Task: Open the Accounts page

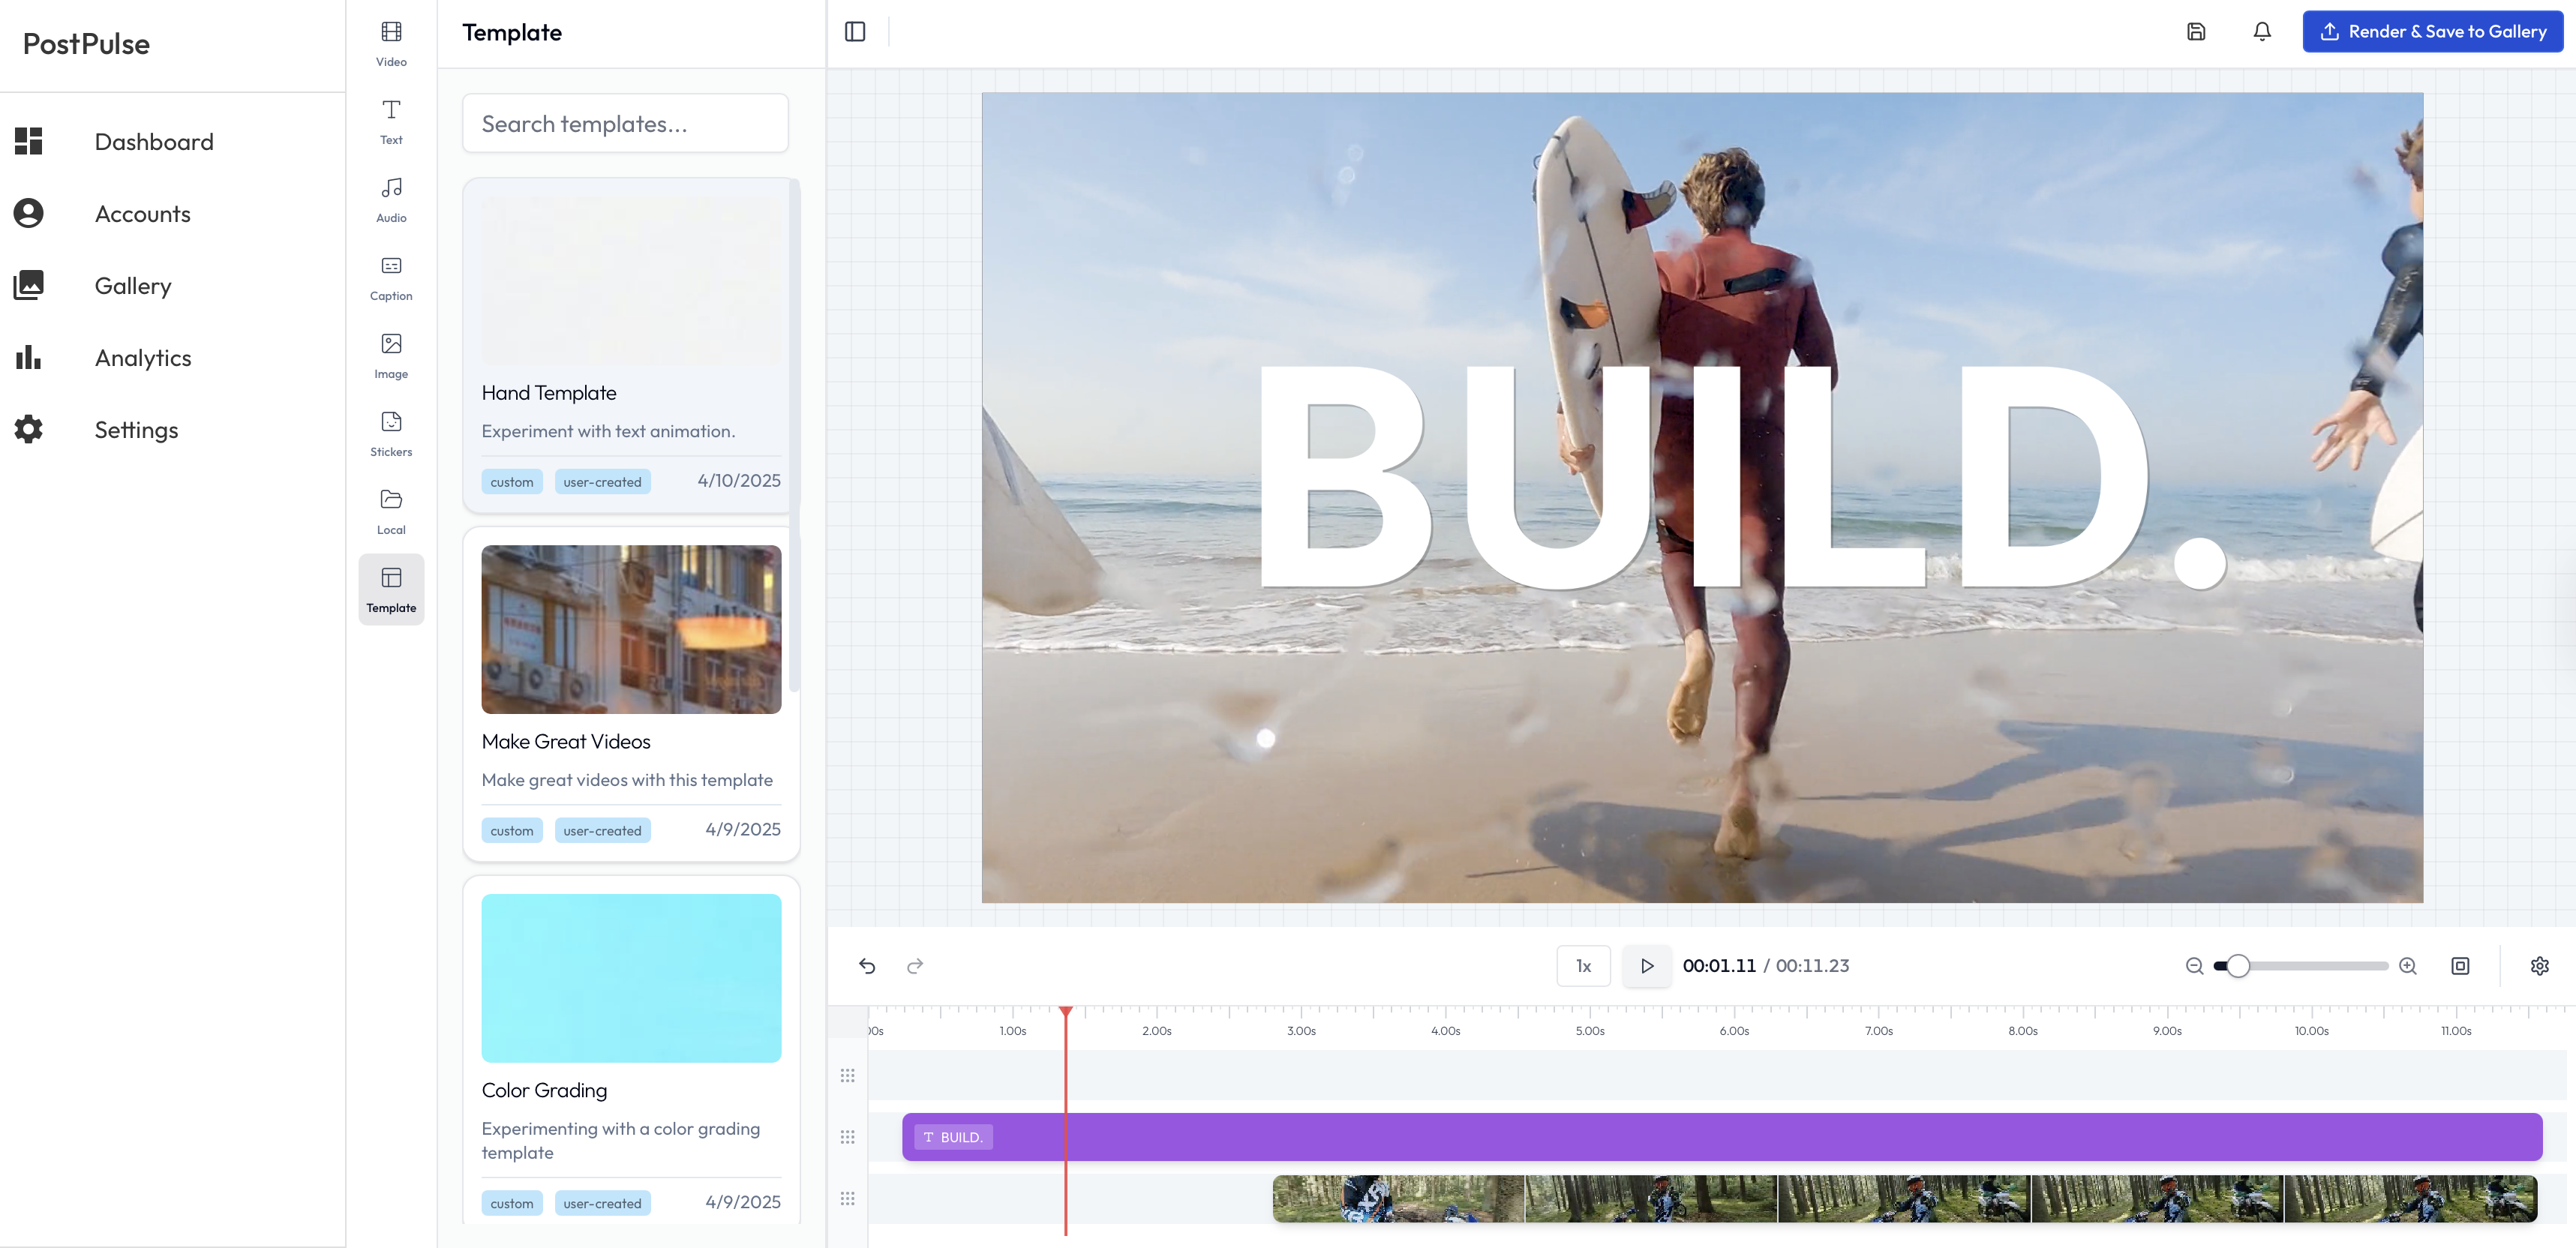Action: [142, 214]
